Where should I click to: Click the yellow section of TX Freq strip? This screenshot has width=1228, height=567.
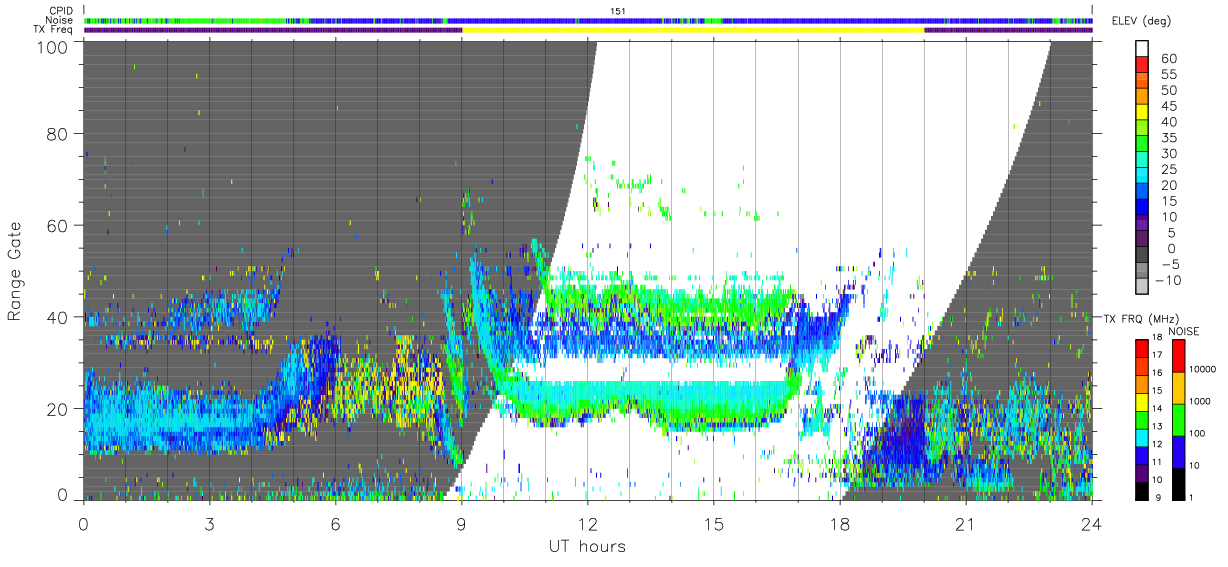tap(693, 30)
